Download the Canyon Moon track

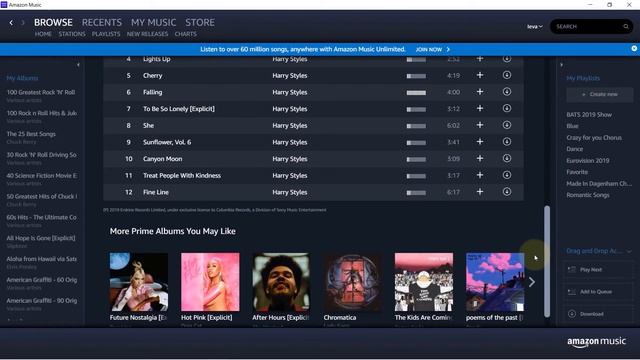tap(507, 158)
